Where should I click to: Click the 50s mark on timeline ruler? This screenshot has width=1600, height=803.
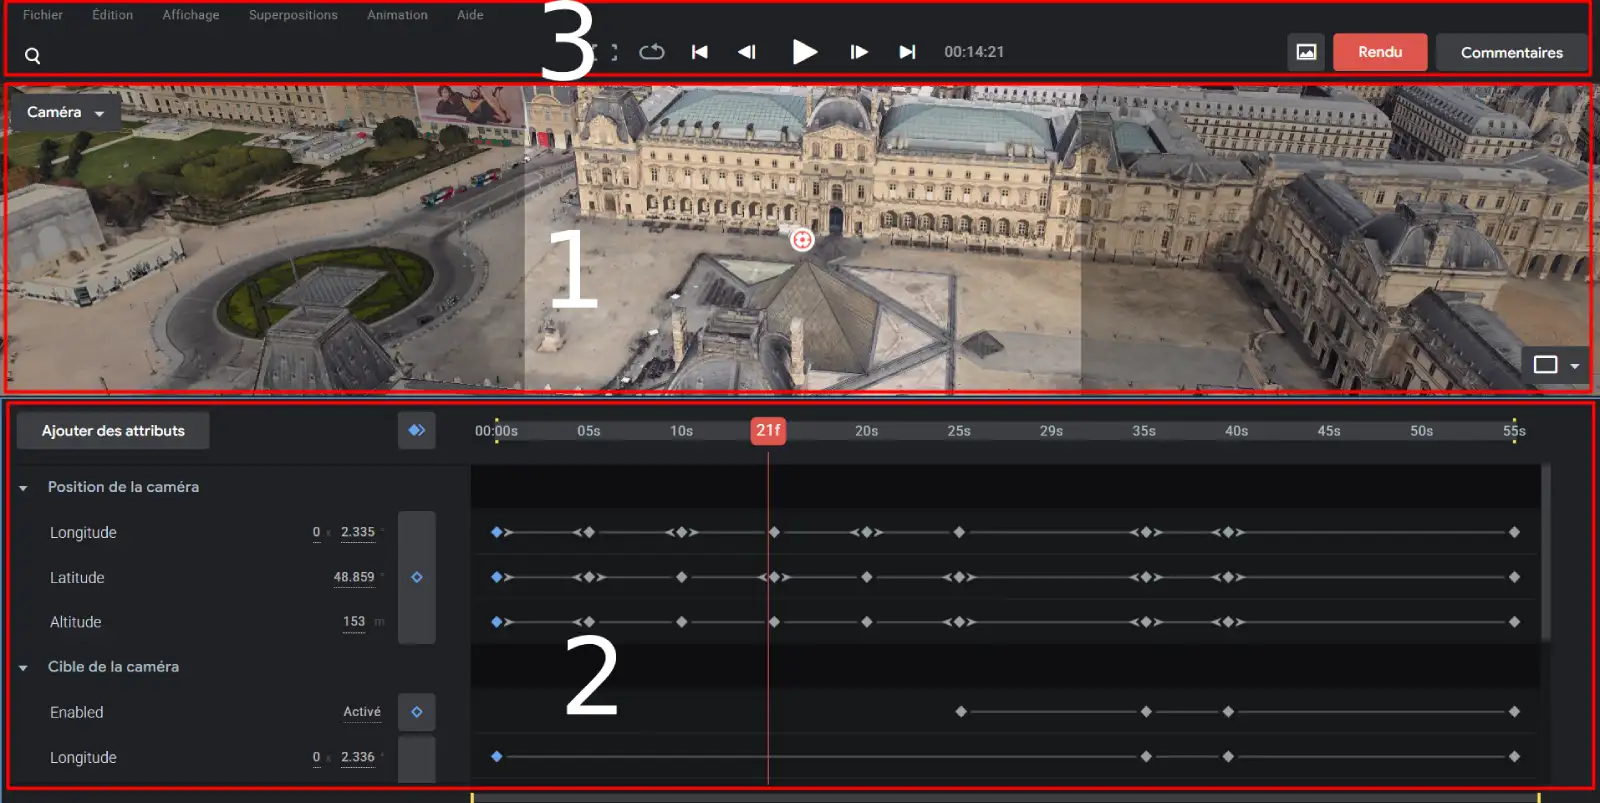click(1422, 431)
